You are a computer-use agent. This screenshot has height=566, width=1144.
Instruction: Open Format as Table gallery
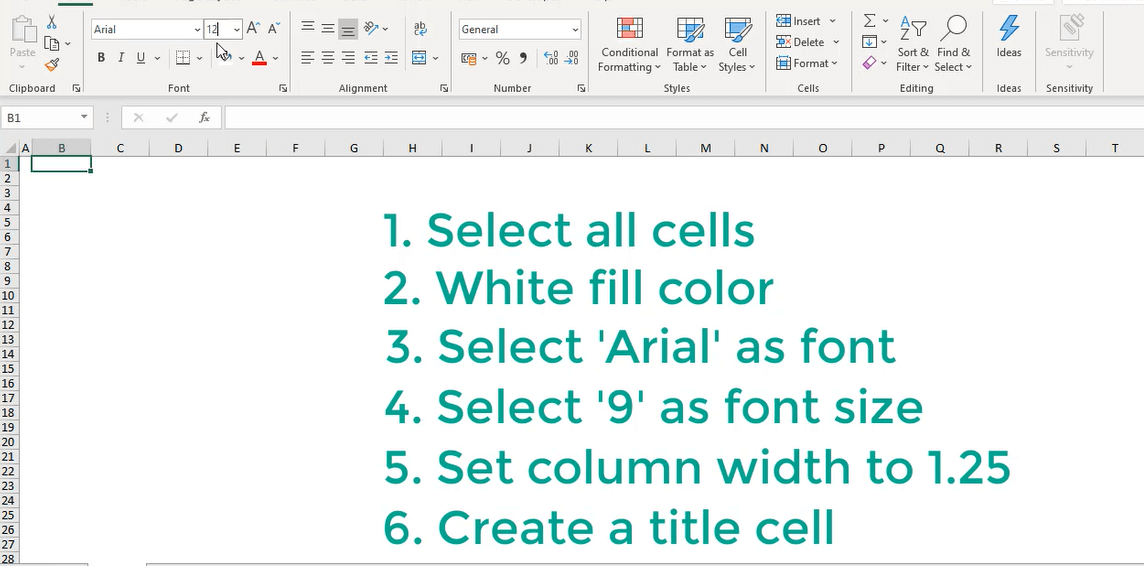tap(689, 44)
